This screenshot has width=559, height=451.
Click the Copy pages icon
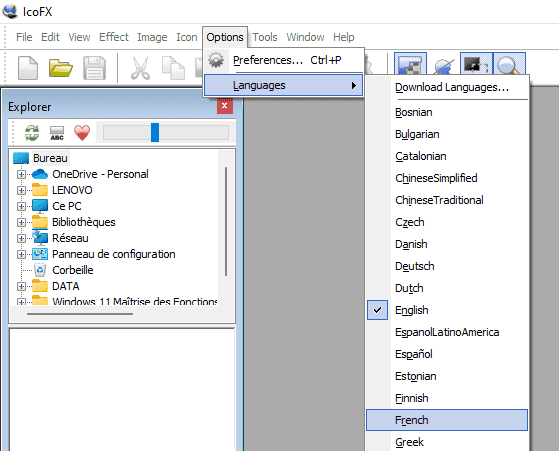173,68
